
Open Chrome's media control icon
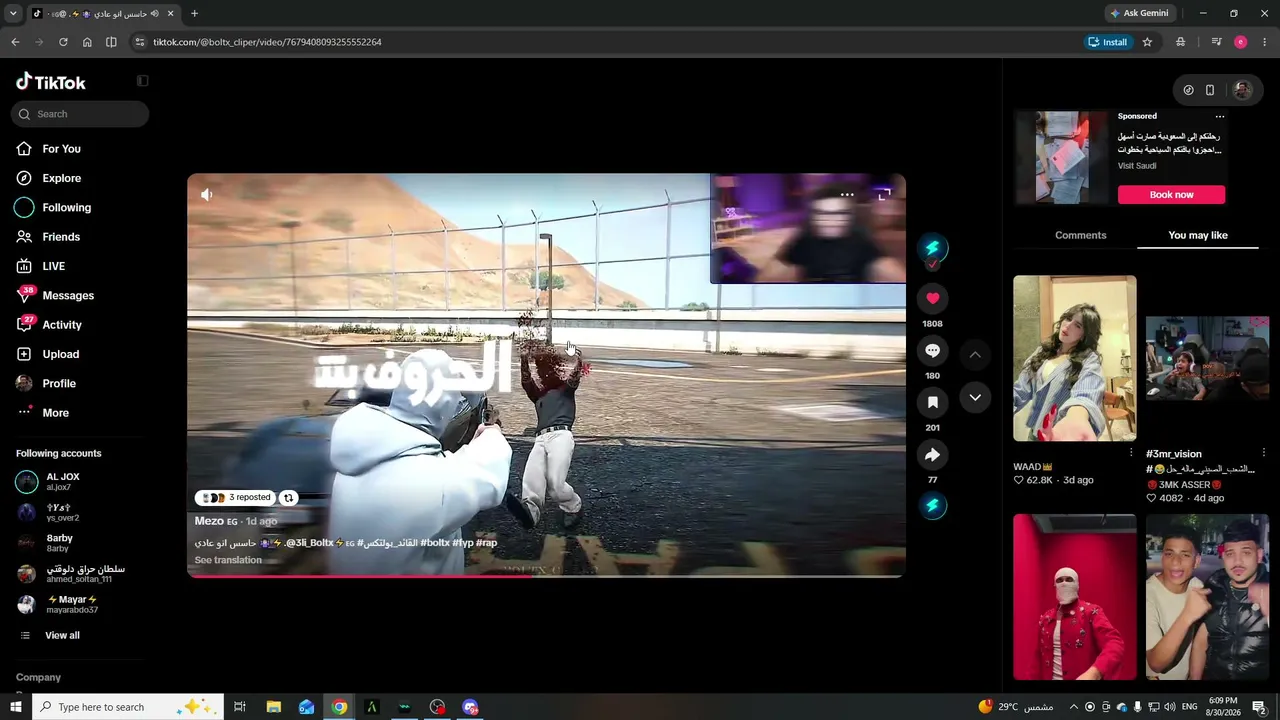(1216, 42)
